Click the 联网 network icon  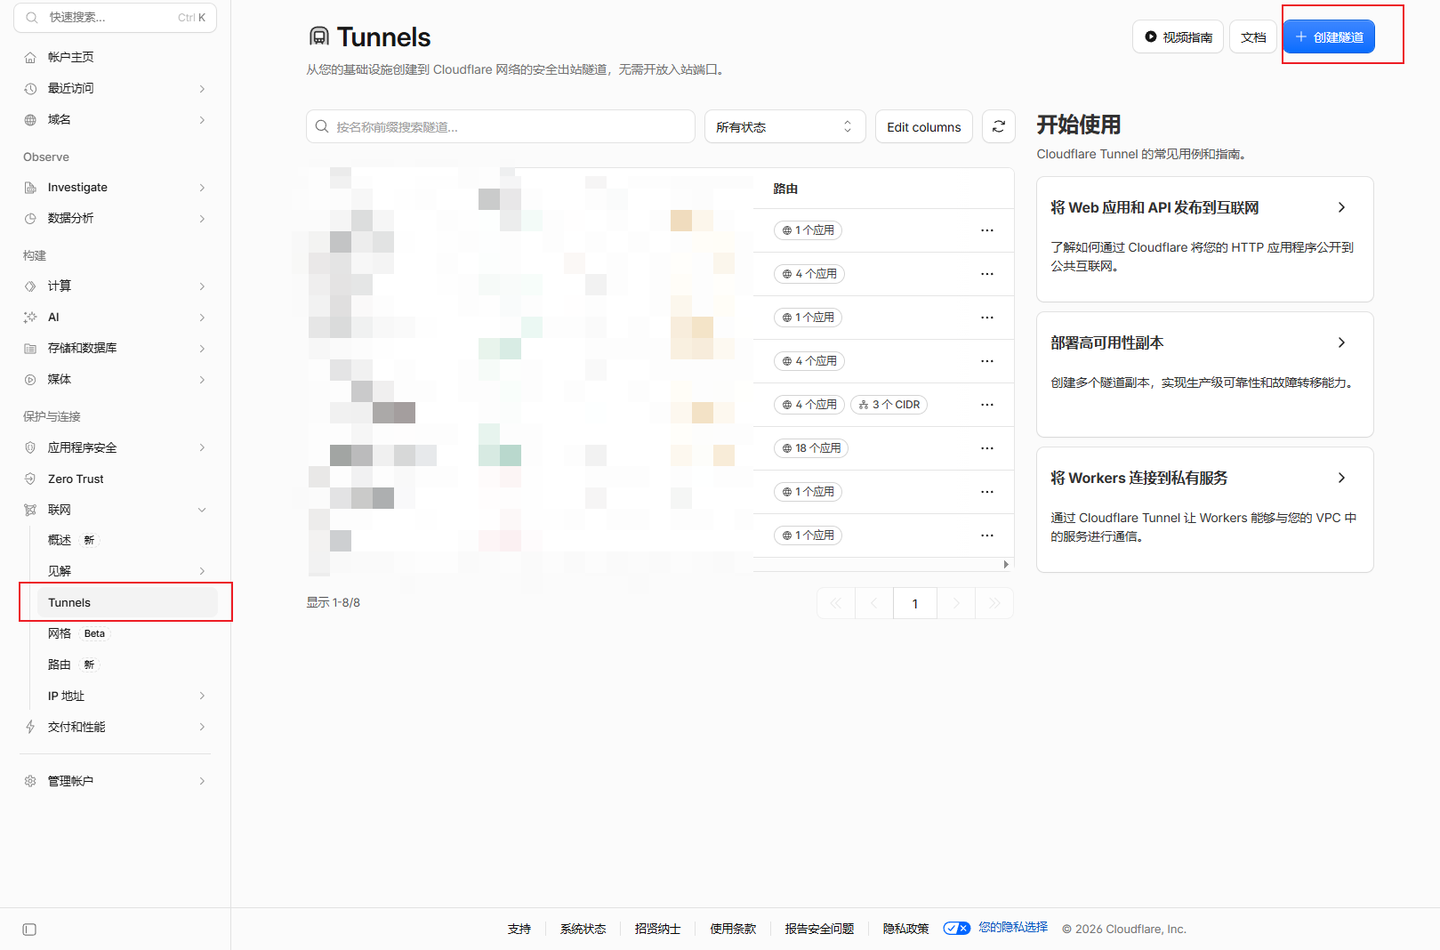(x=30, y=510)
